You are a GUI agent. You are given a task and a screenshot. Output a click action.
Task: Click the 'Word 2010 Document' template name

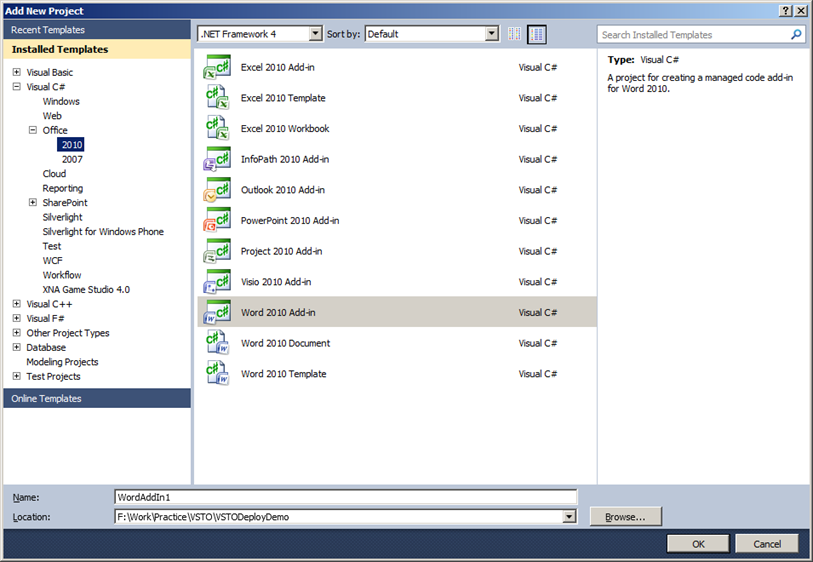[285, 343]
